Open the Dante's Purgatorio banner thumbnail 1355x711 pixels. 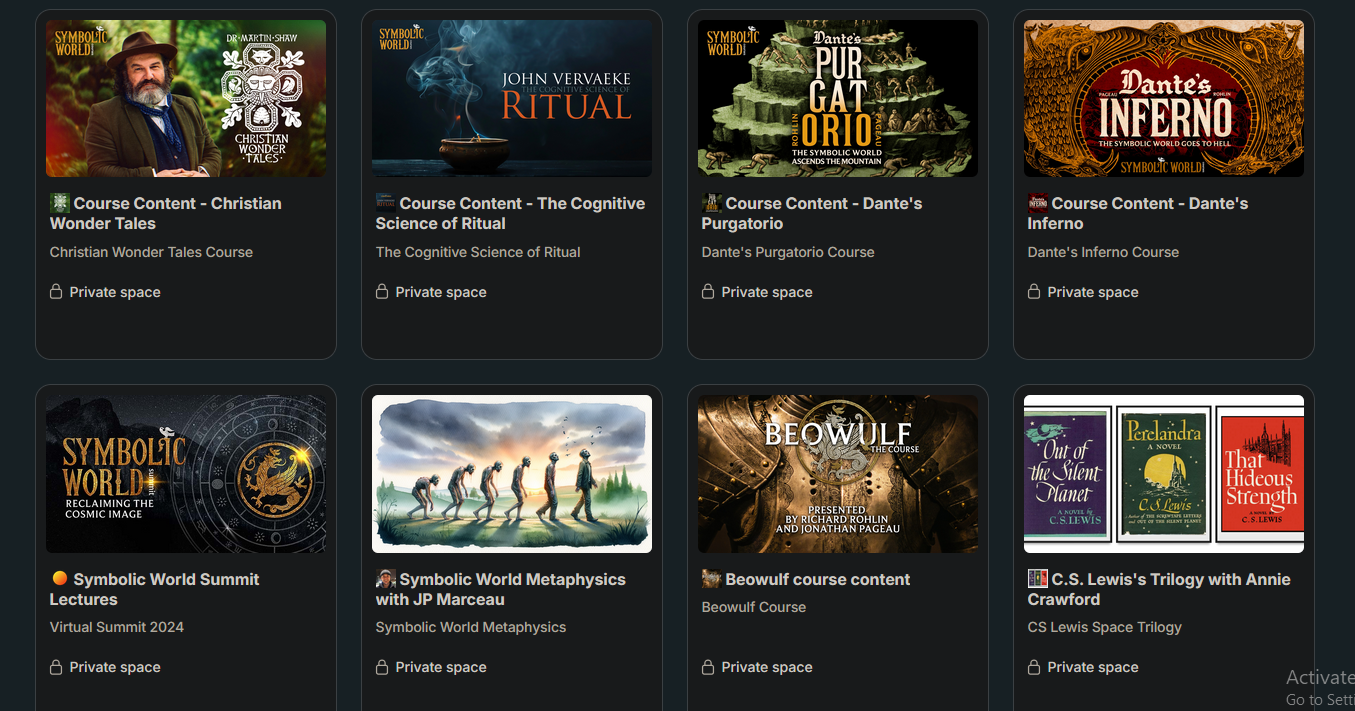coord(838,98)
